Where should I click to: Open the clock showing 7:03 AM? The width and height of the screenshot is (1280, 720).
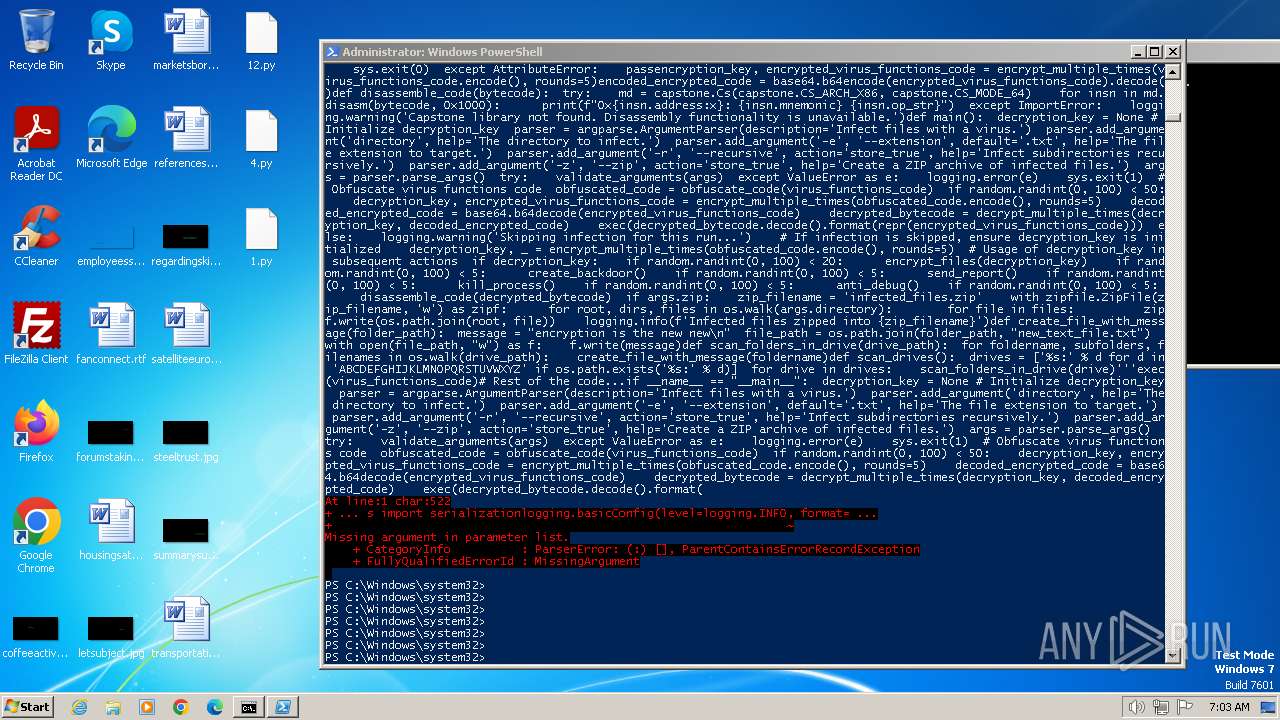tap(1228, 707)
